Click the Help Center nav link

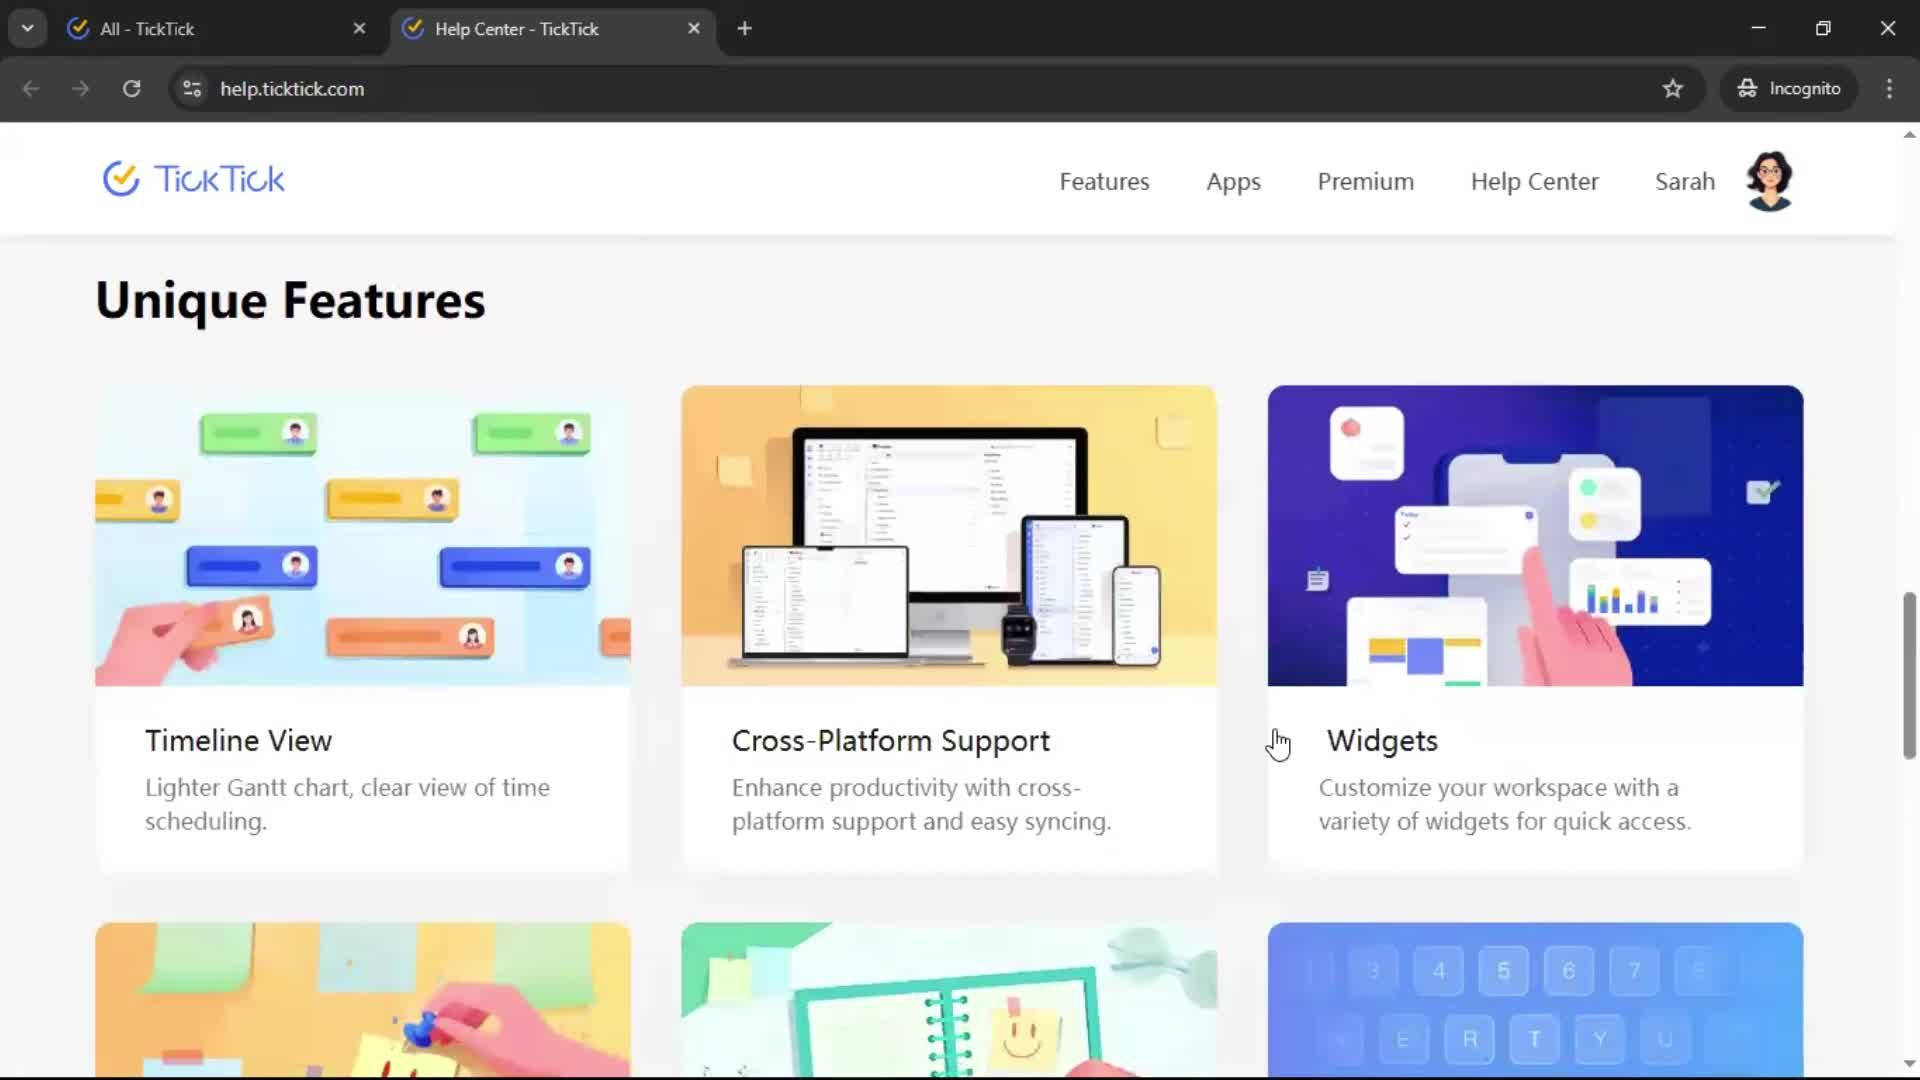1534,182
